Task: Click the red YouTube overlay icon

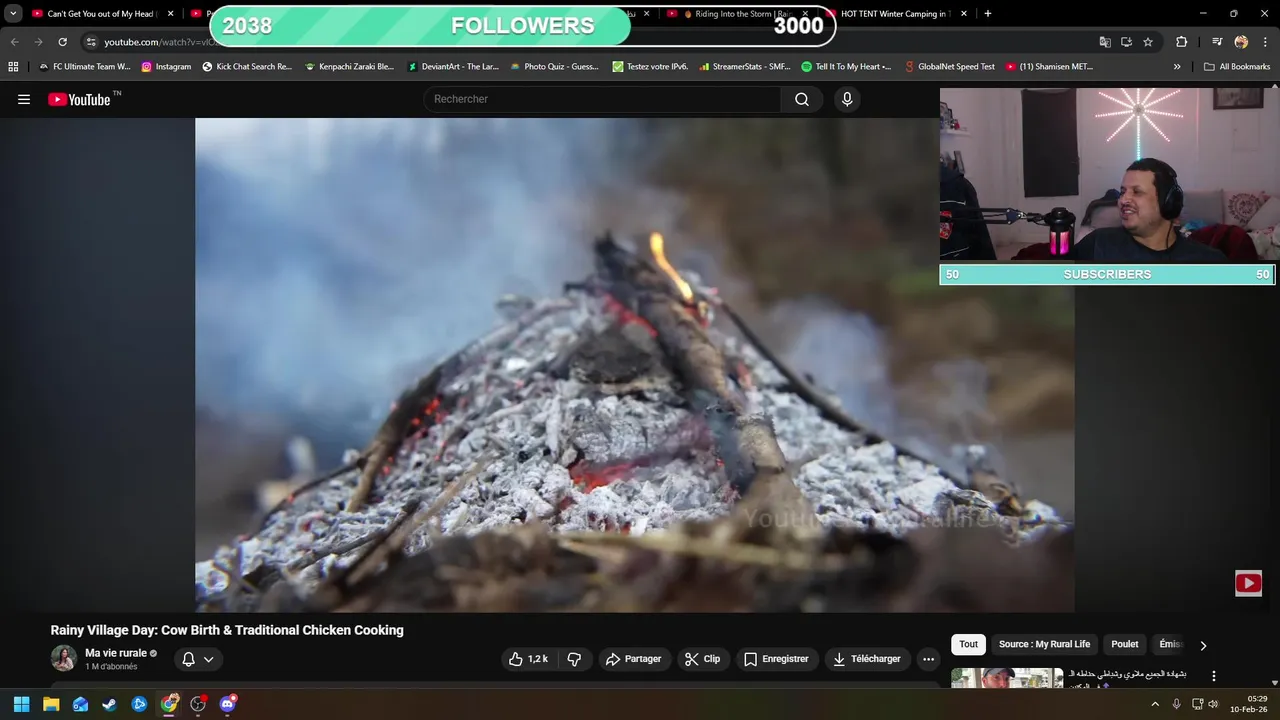Action: [1248, 583]
